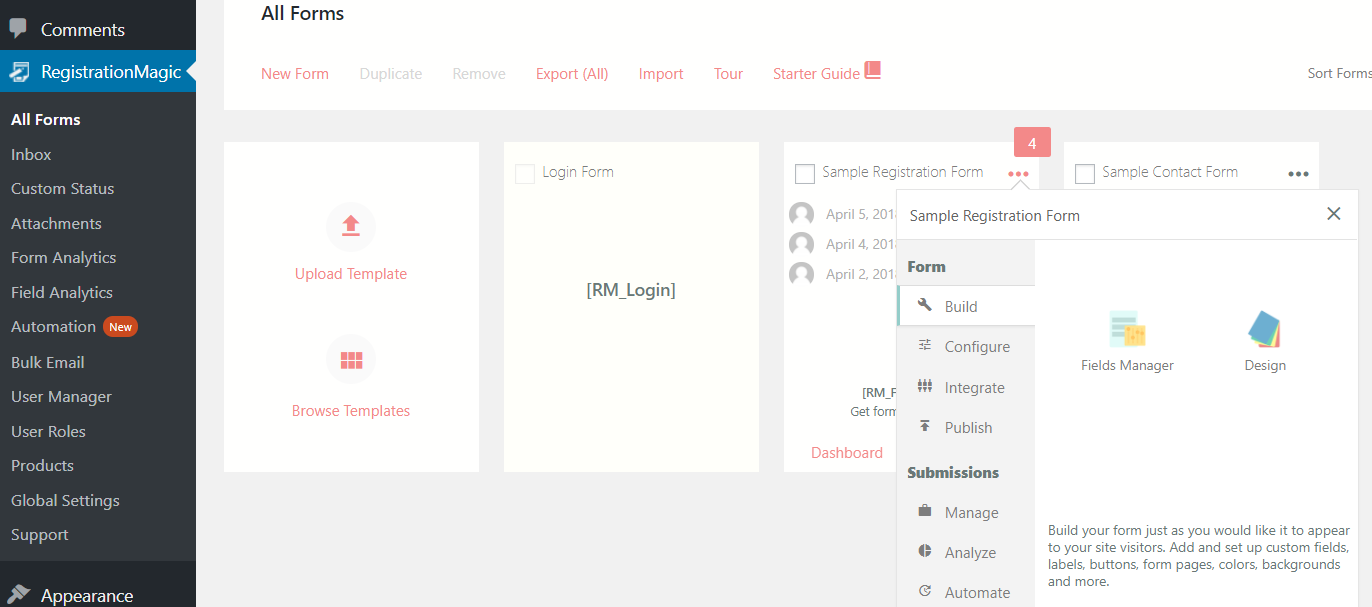Click the Export (All) link
Screen dimensions: 1372x607
coord(572,74)
